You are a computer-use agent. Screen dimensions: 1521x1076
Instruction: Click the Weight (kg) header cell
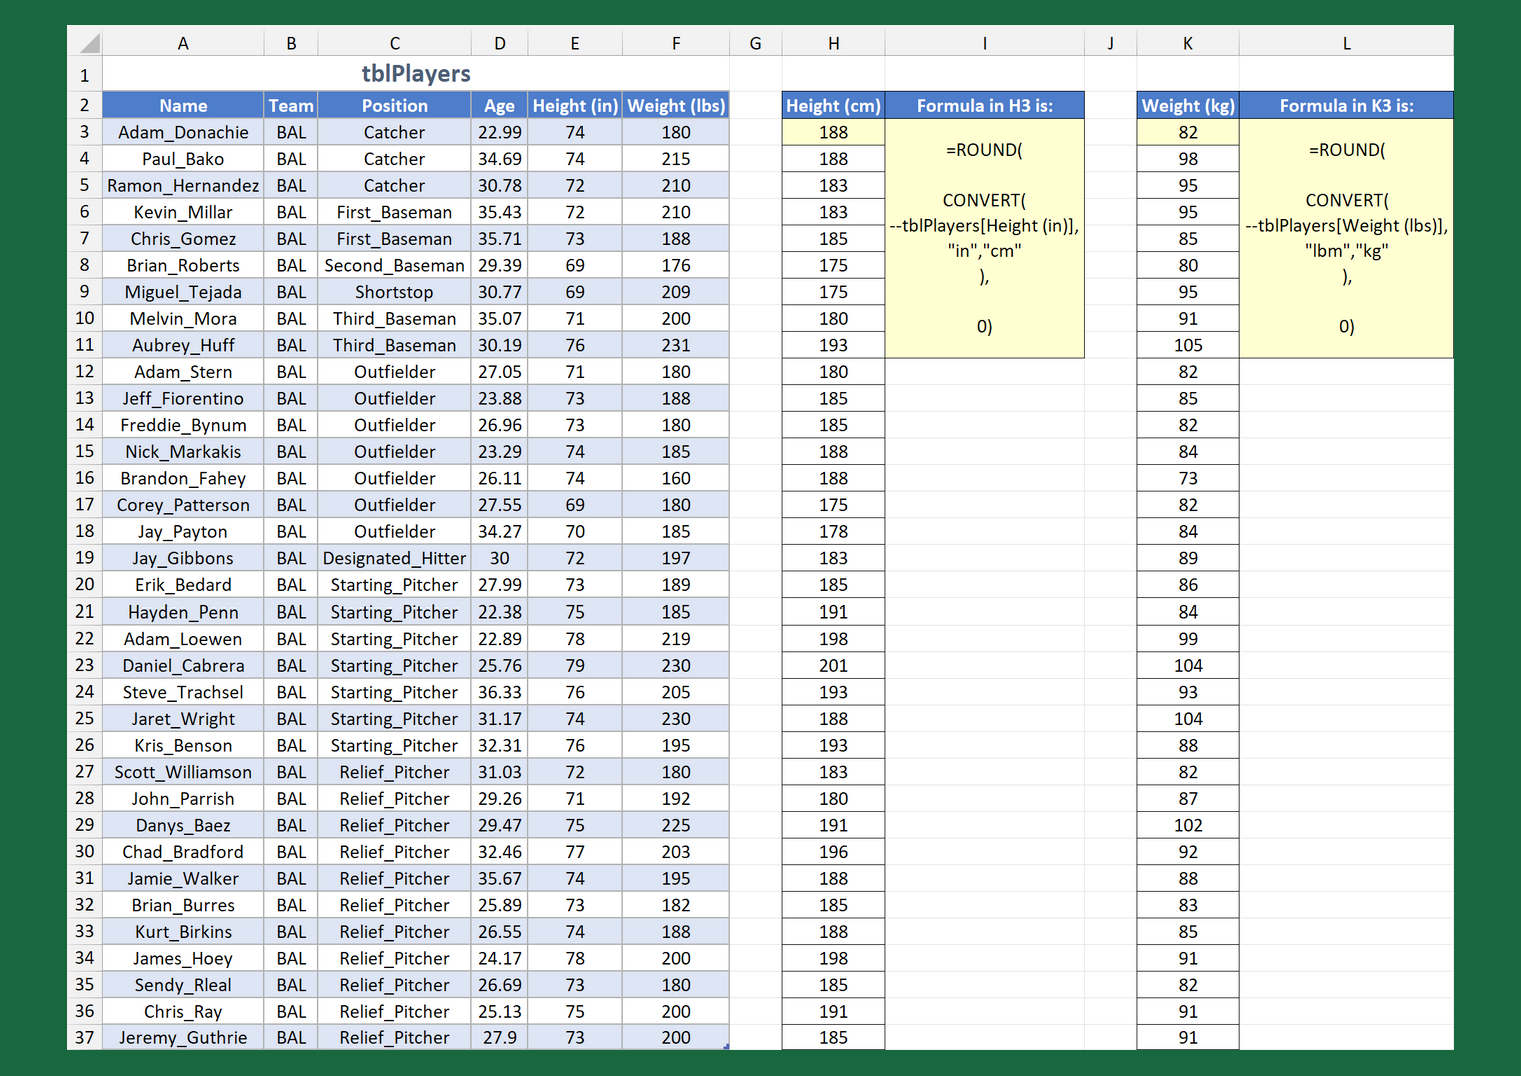(x=1187, y=106)
